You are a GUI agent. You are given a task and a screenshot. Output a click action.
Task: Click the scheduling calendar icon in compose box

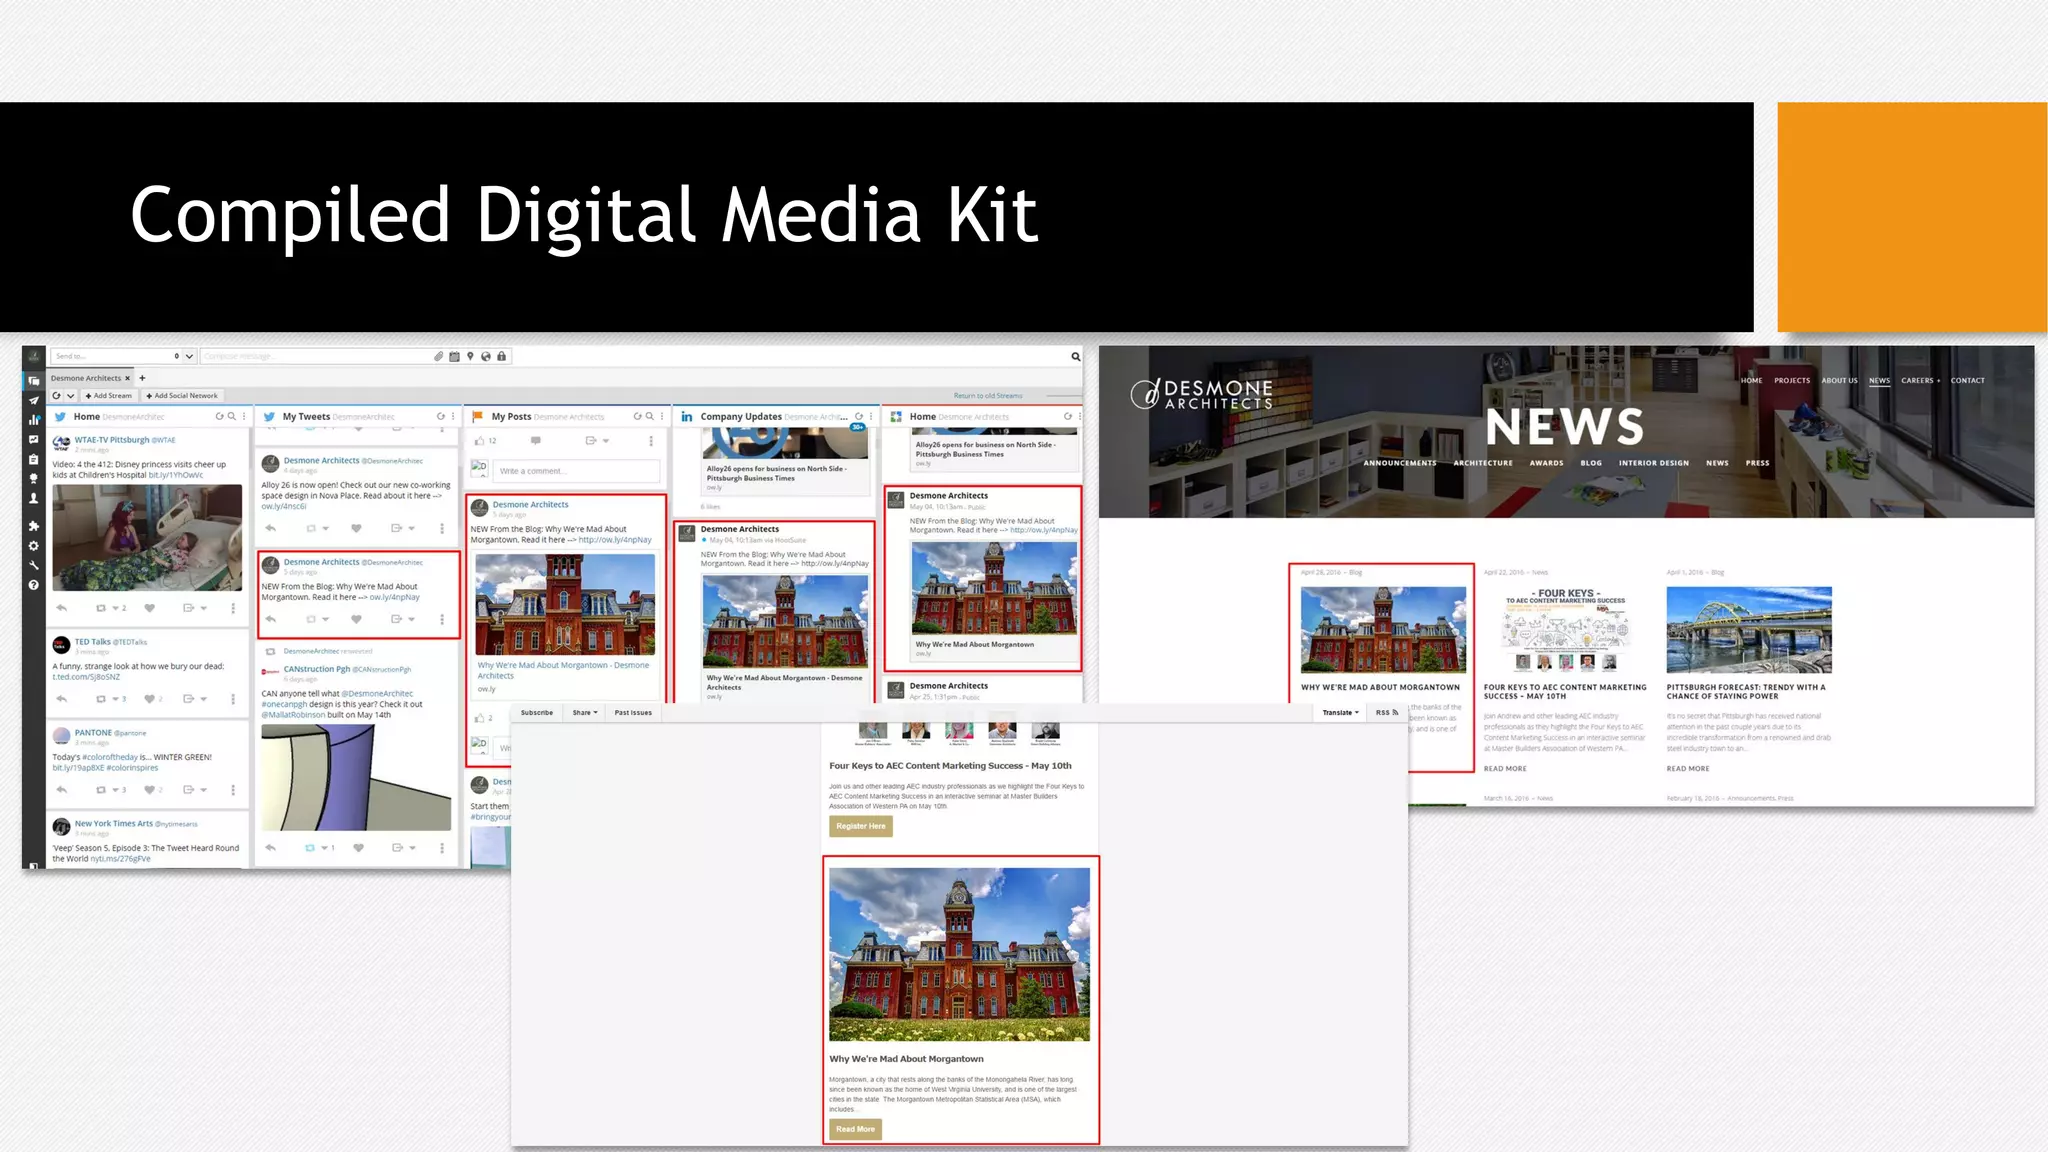454,357
